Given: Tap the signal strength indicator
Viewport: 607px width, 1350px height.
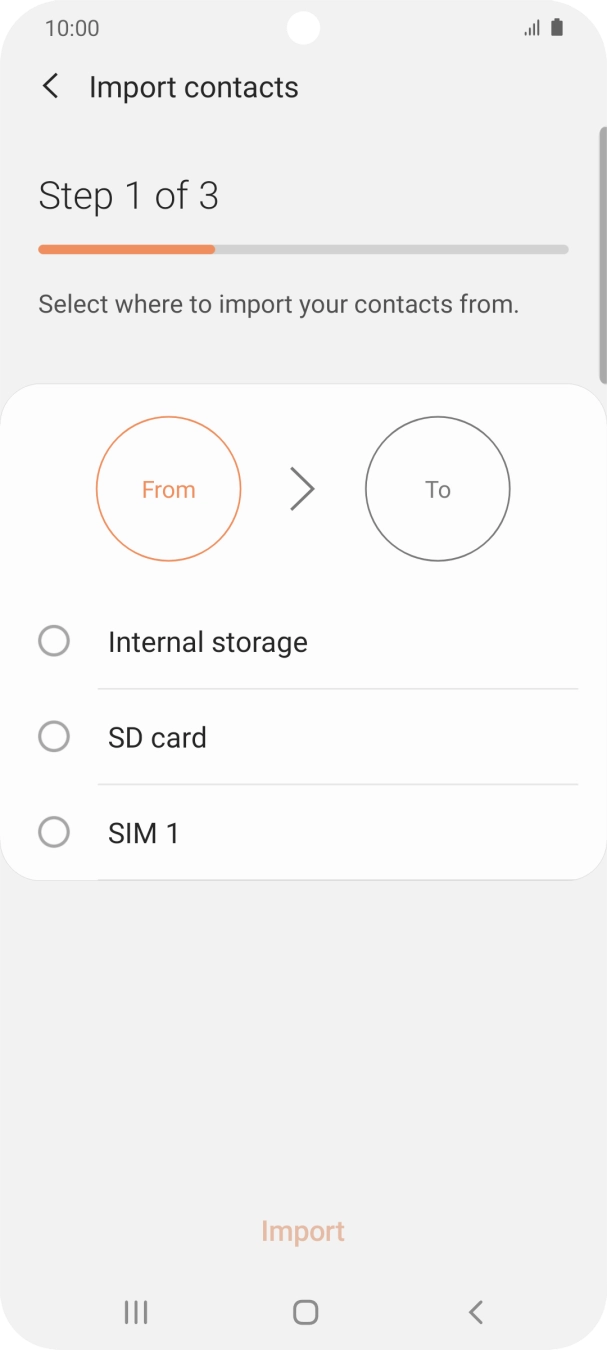Looking at the screenshot, I should 530,27.
